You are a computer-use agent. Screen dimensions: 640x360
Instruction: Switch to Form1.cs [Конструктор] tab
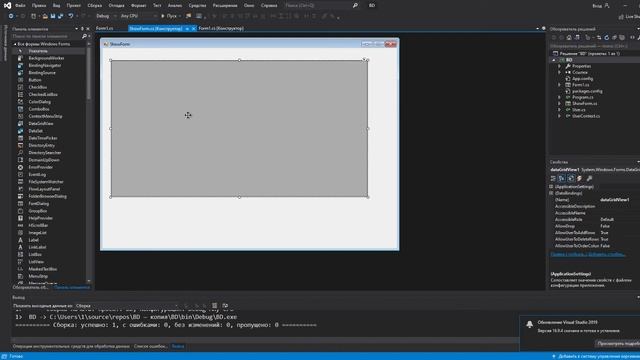[x=221, y=29]
